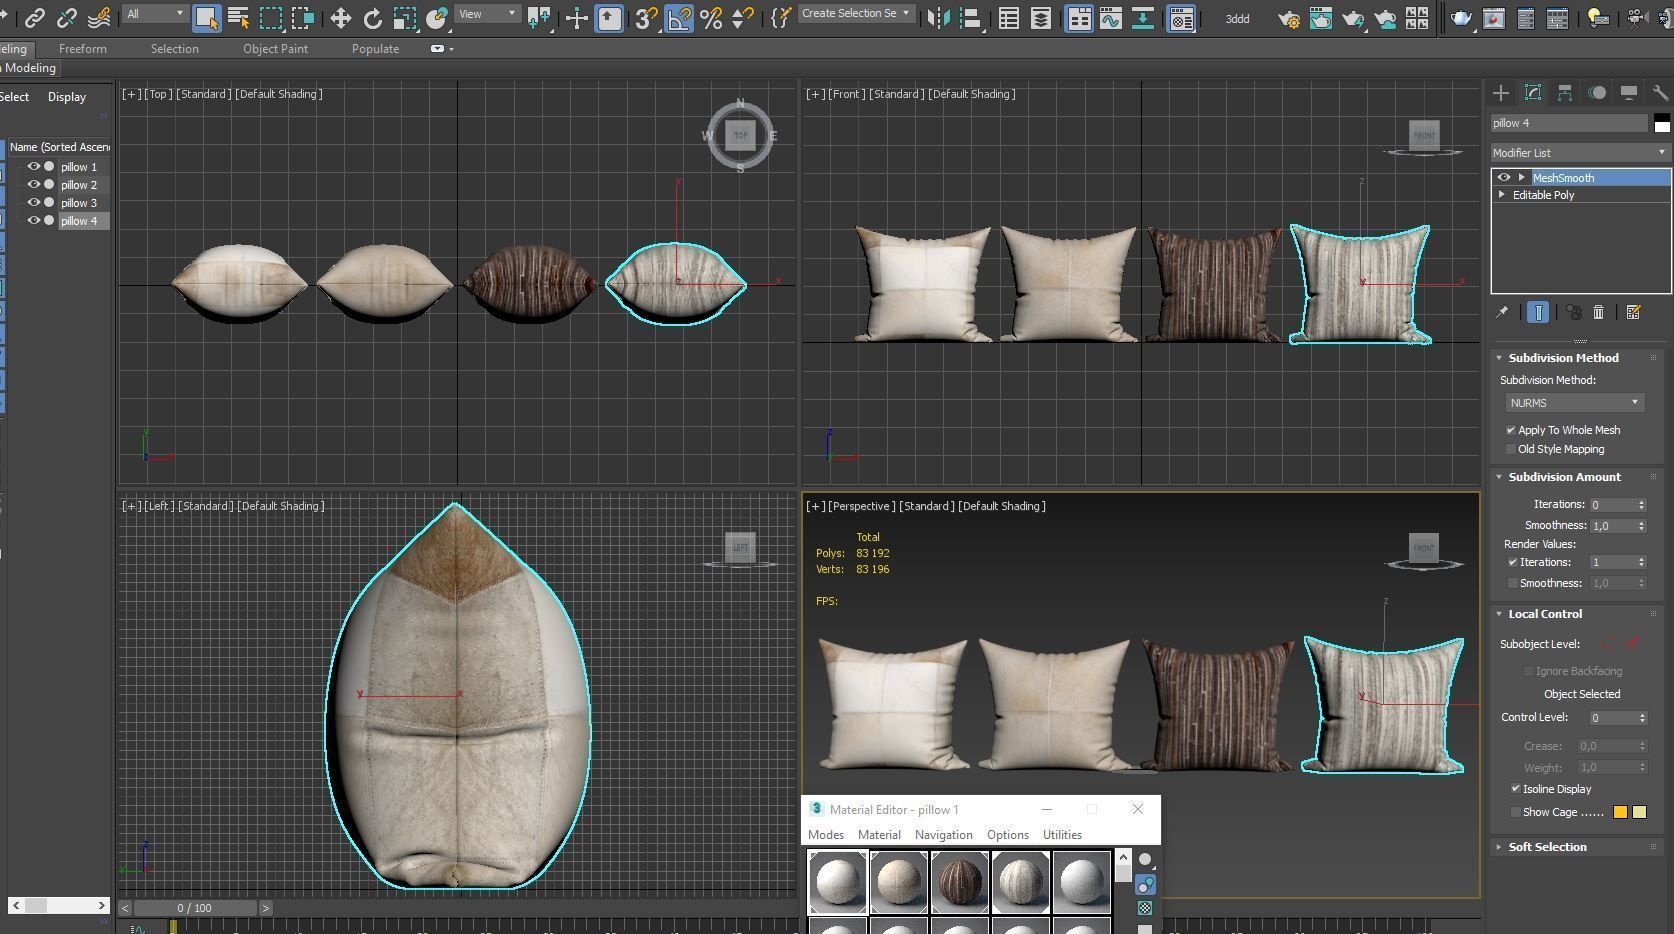Toggle Show End Result icon
This screenshot has width=1674, height=934.
(1538, 312)
